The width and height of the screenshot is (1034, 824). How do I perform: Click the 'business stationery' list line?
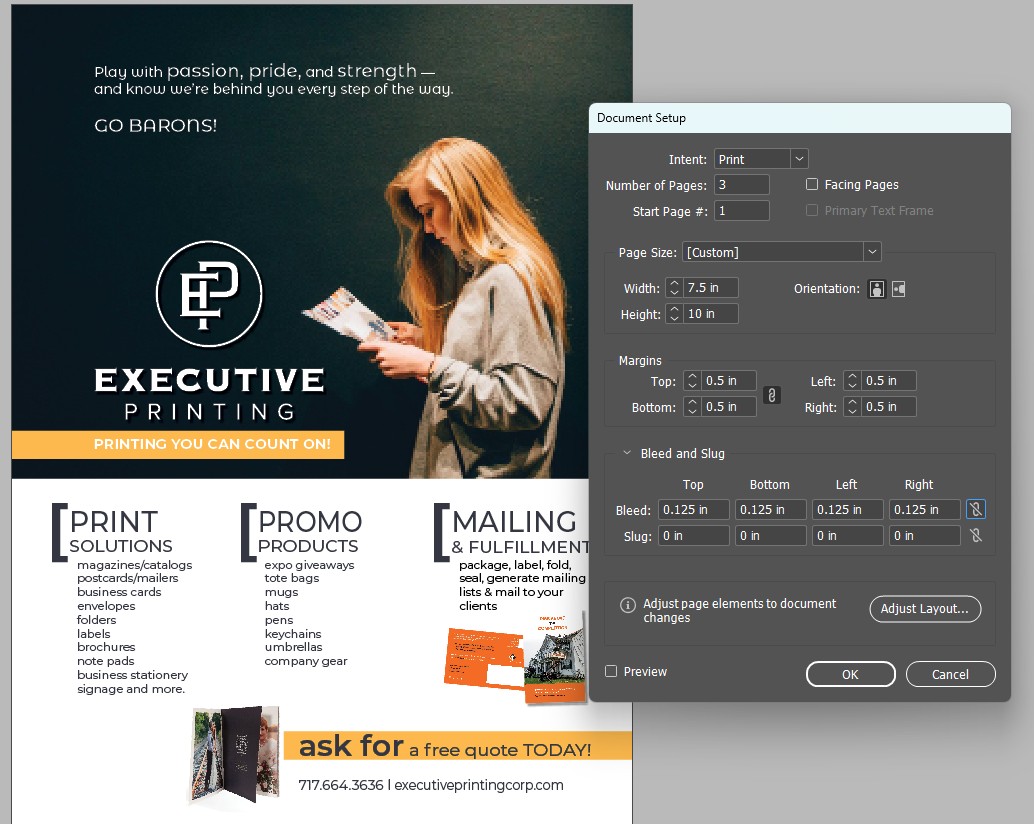pyautogui.click(x=133, y=675)
